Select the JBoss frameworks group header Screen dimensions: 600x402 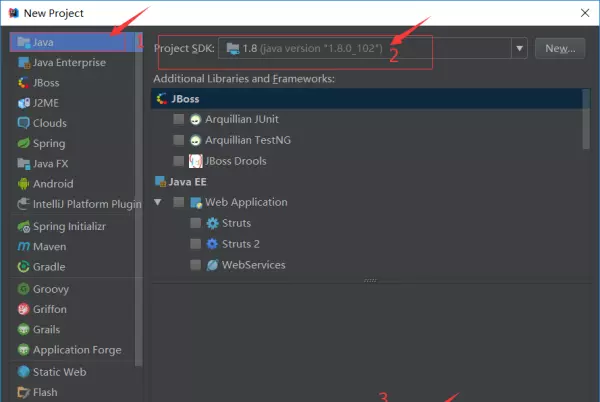tap(367, 99)
